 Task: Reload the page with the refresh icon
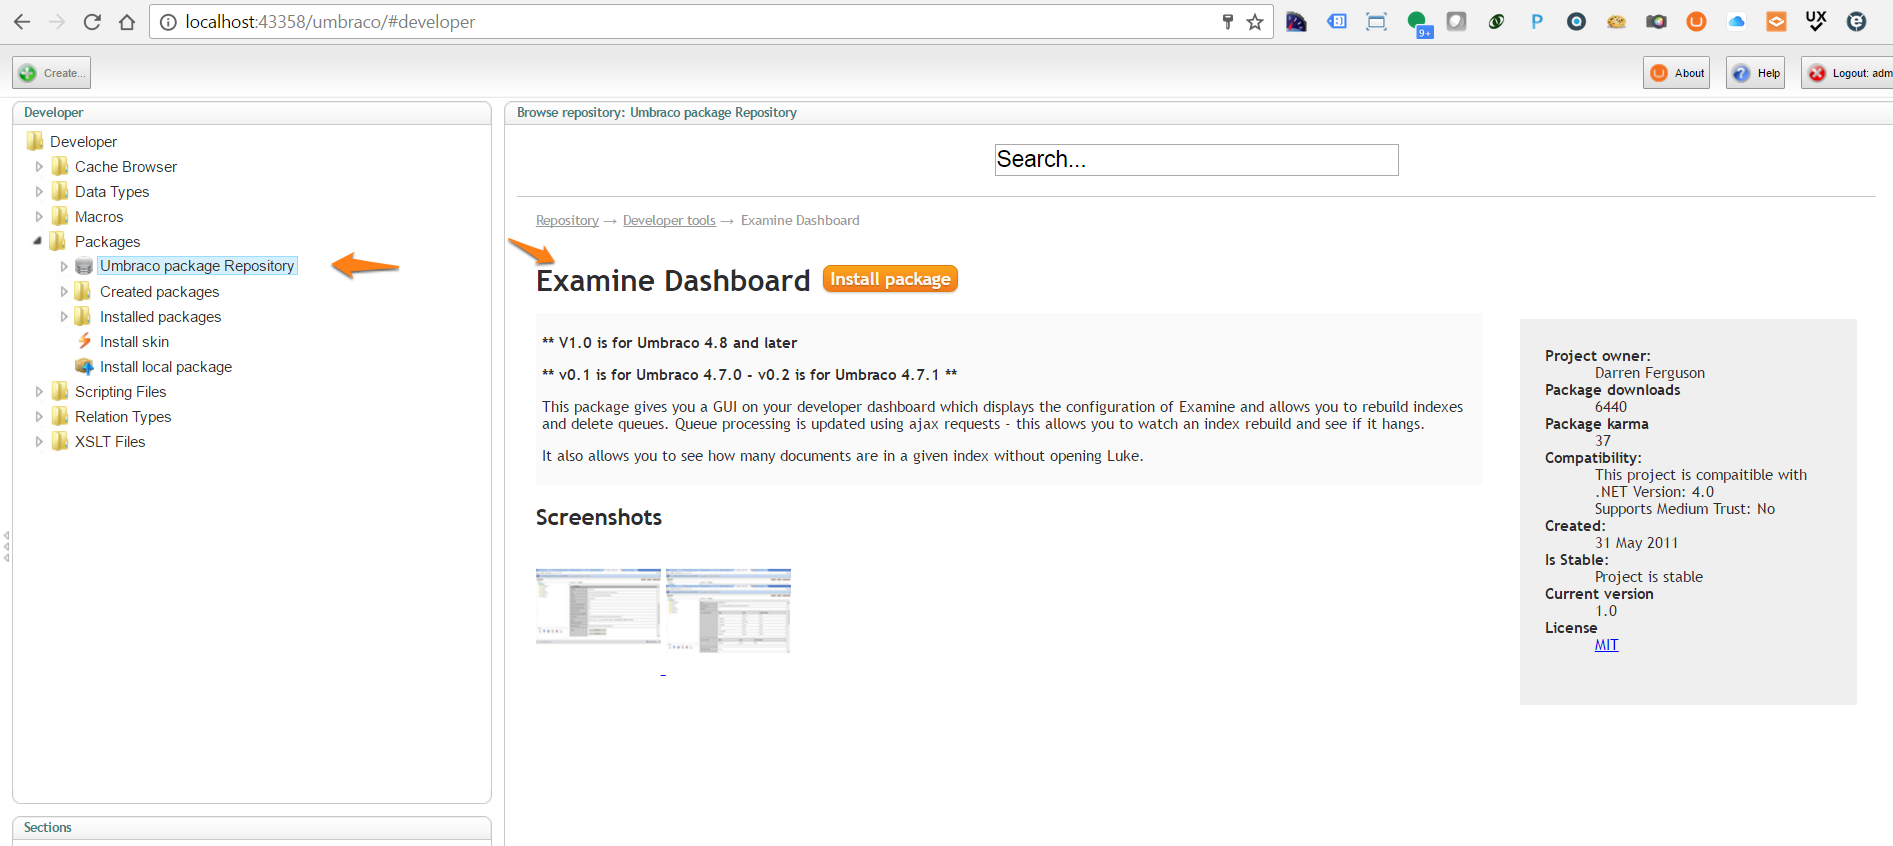(92, 22)
